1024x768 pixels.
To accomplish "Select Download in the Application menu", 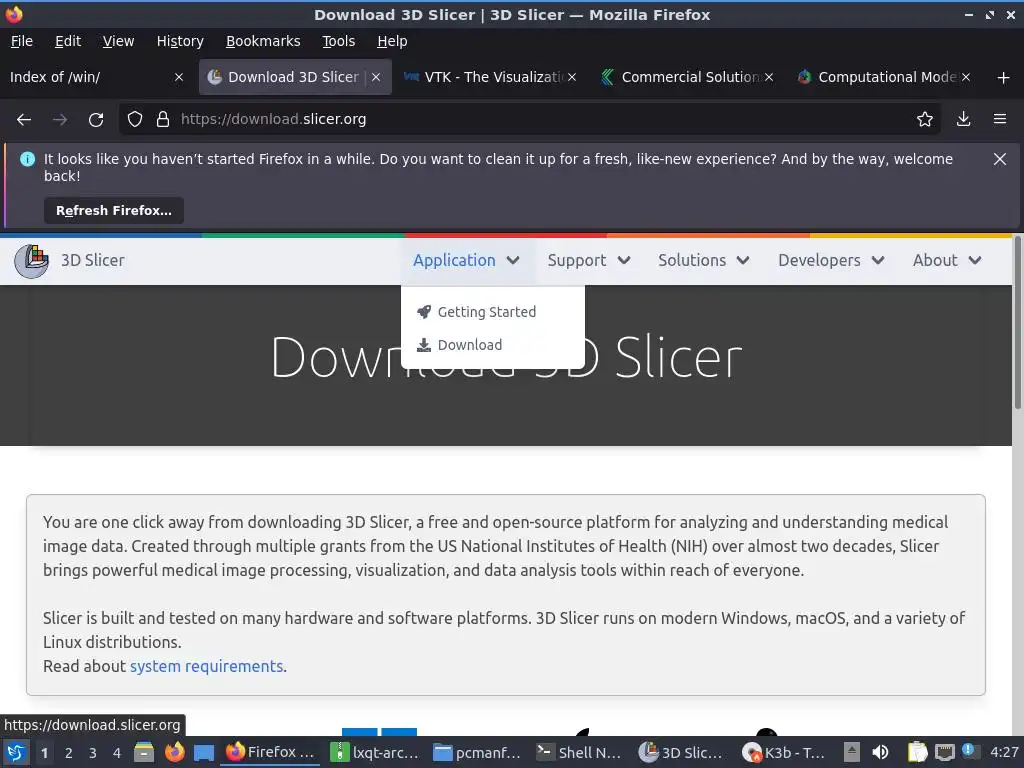I will 460,345.
